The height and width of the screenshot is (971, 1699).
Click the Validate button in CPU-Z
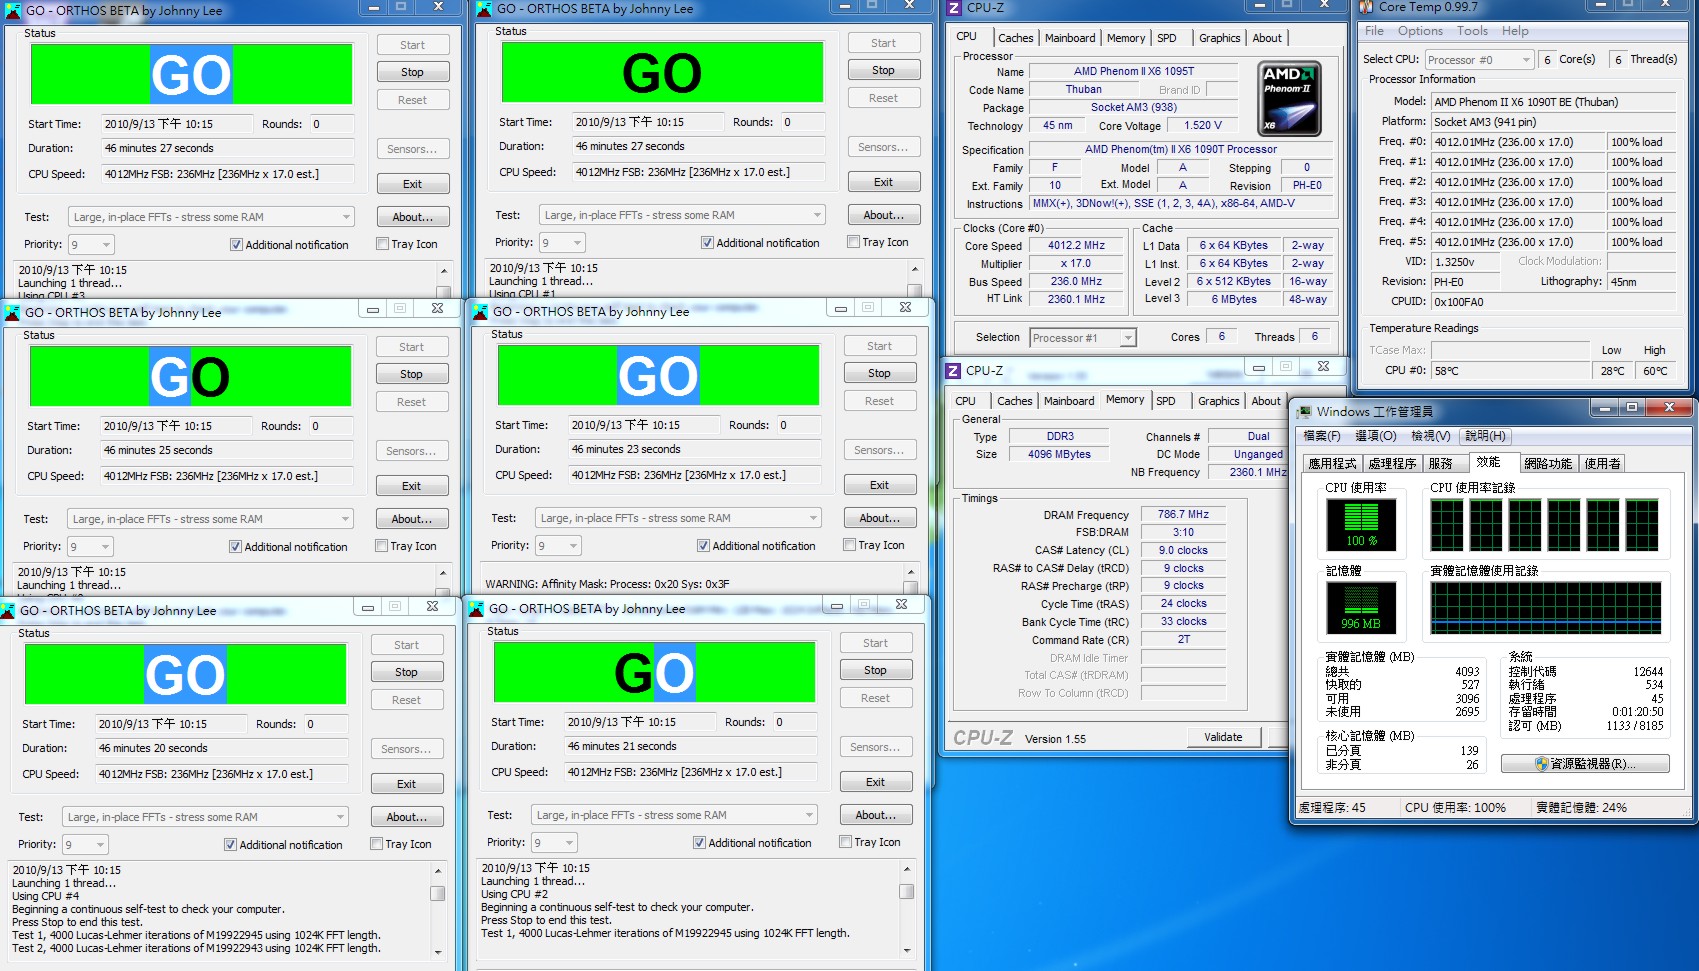pos(1223,737)
